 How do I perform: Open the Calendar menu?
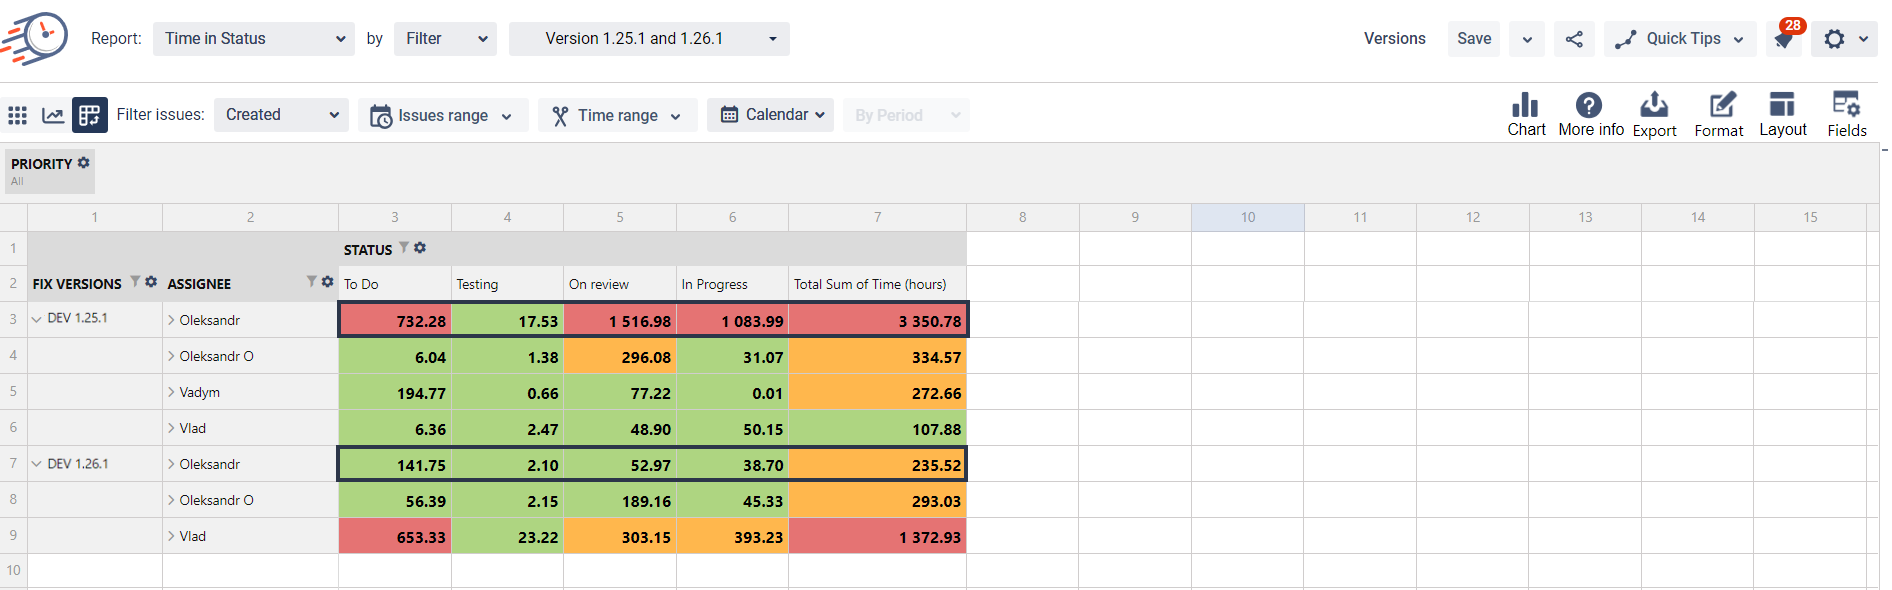[771, 115]
